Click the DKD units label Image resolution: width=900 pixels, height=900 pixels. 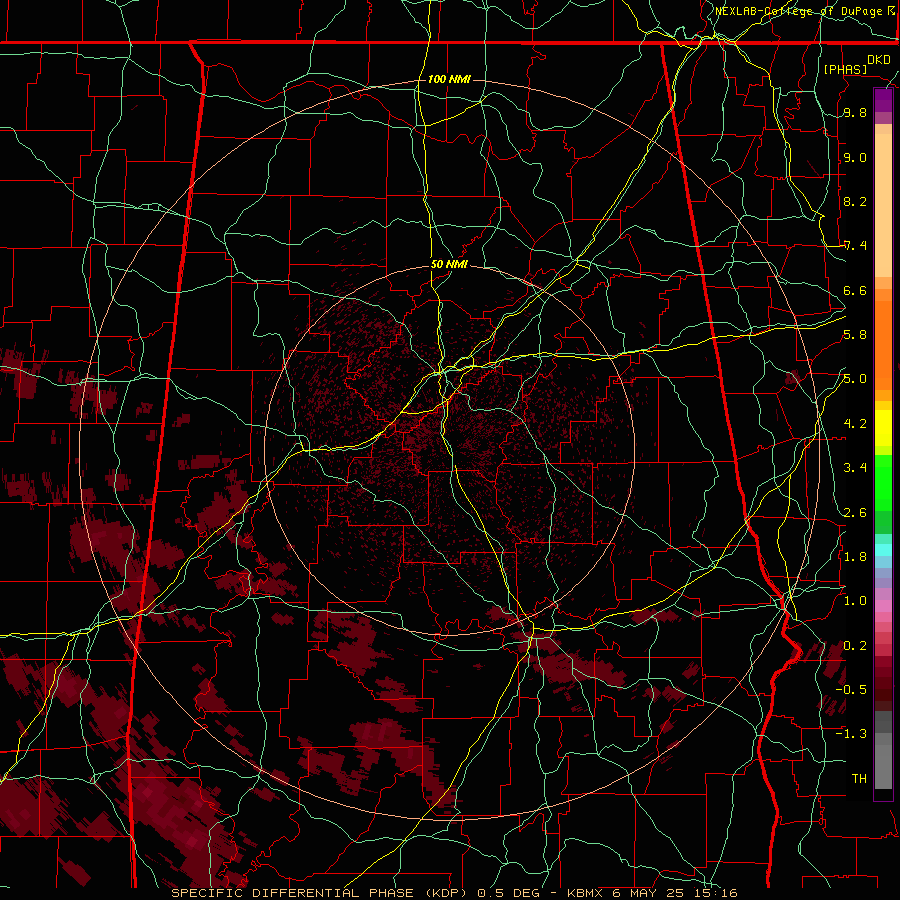(x=878, y=60)
